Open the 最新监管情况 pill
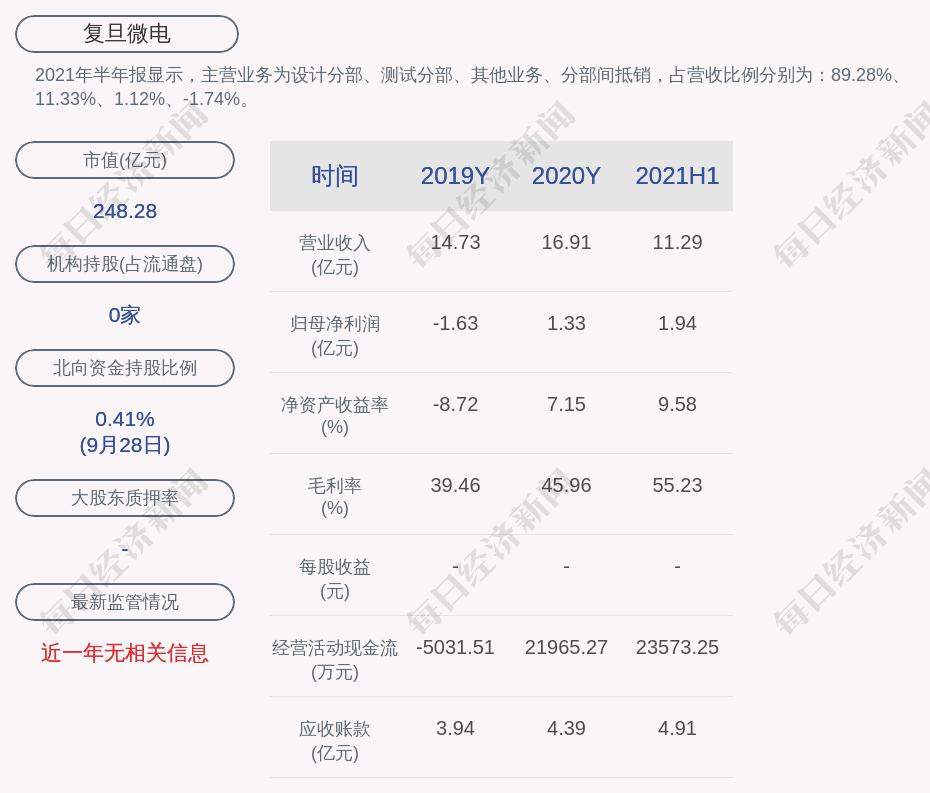Screen dimensions: 930x793 pos(125,602)
